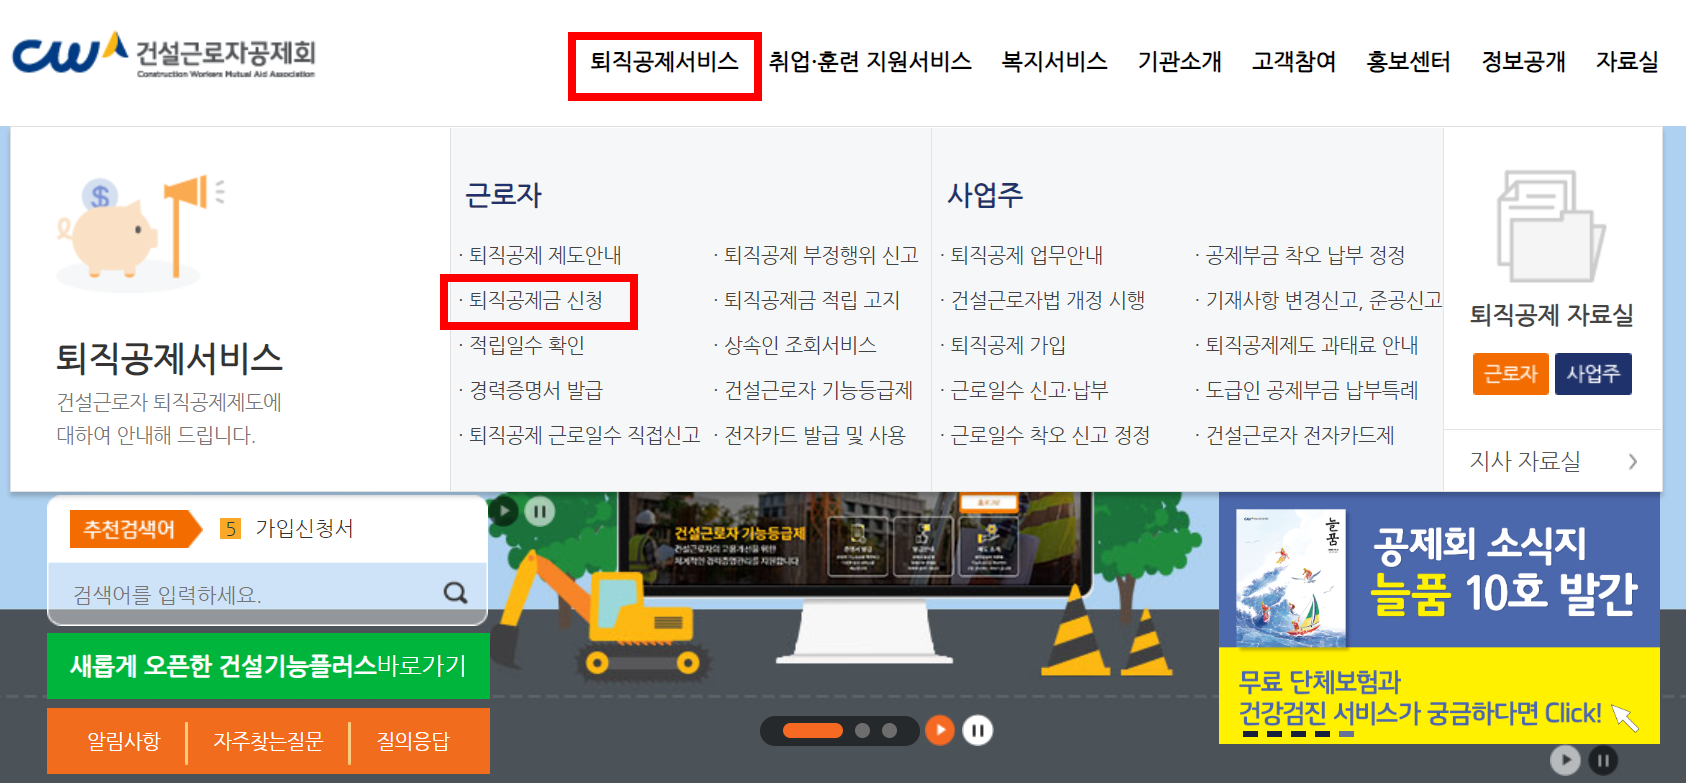Select the first orange slide indicator
This screenshot has width=1686, height=783.
click(x=812, y=731)
